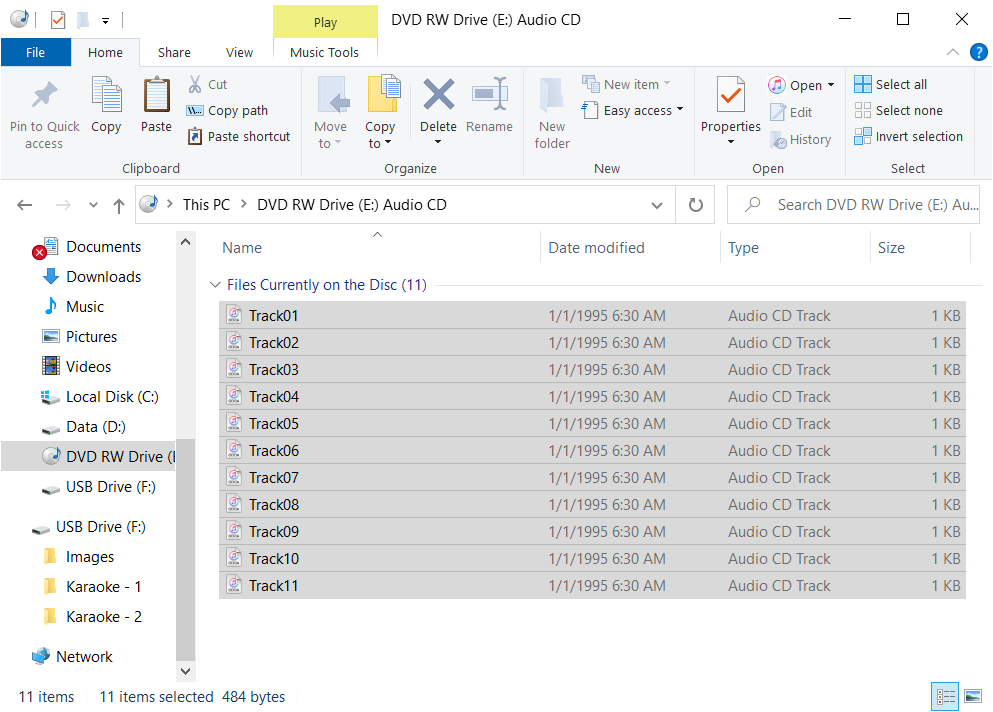Switch to Details view icon in status bar
The image size is (993, 712).
945,697
